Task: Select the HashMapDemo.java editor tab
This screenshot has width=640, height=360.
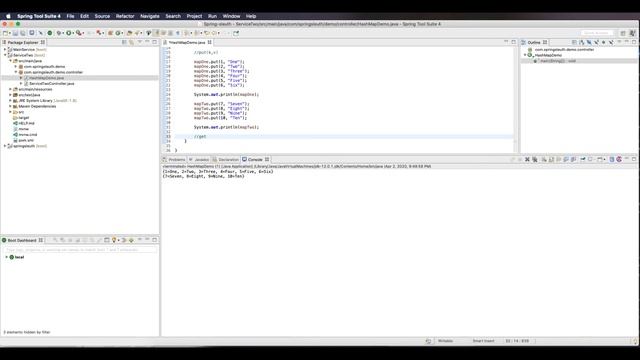Action: coord(187,42)
